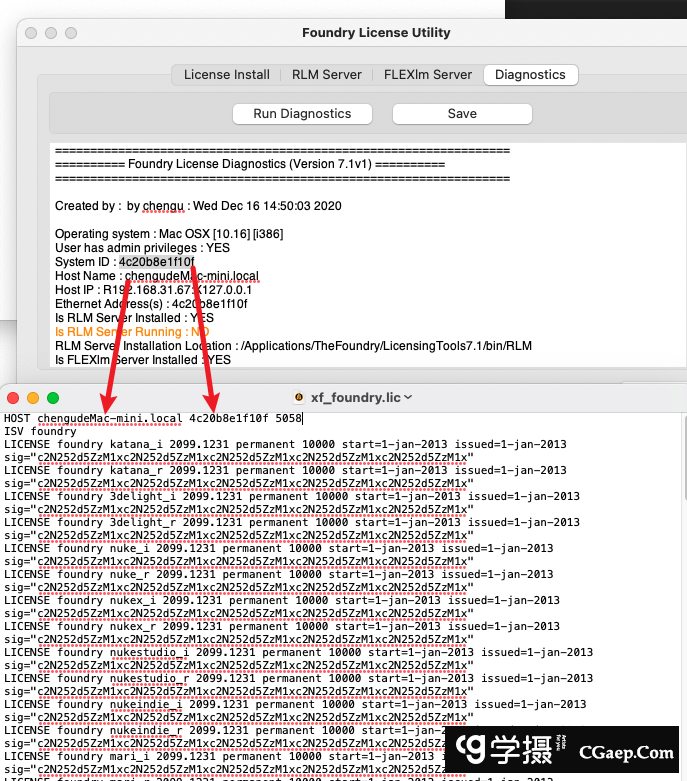Screen dimensions: 687x781
Task: Click the xf_foundry.lic document proxy icon
Action: [298, 398]
